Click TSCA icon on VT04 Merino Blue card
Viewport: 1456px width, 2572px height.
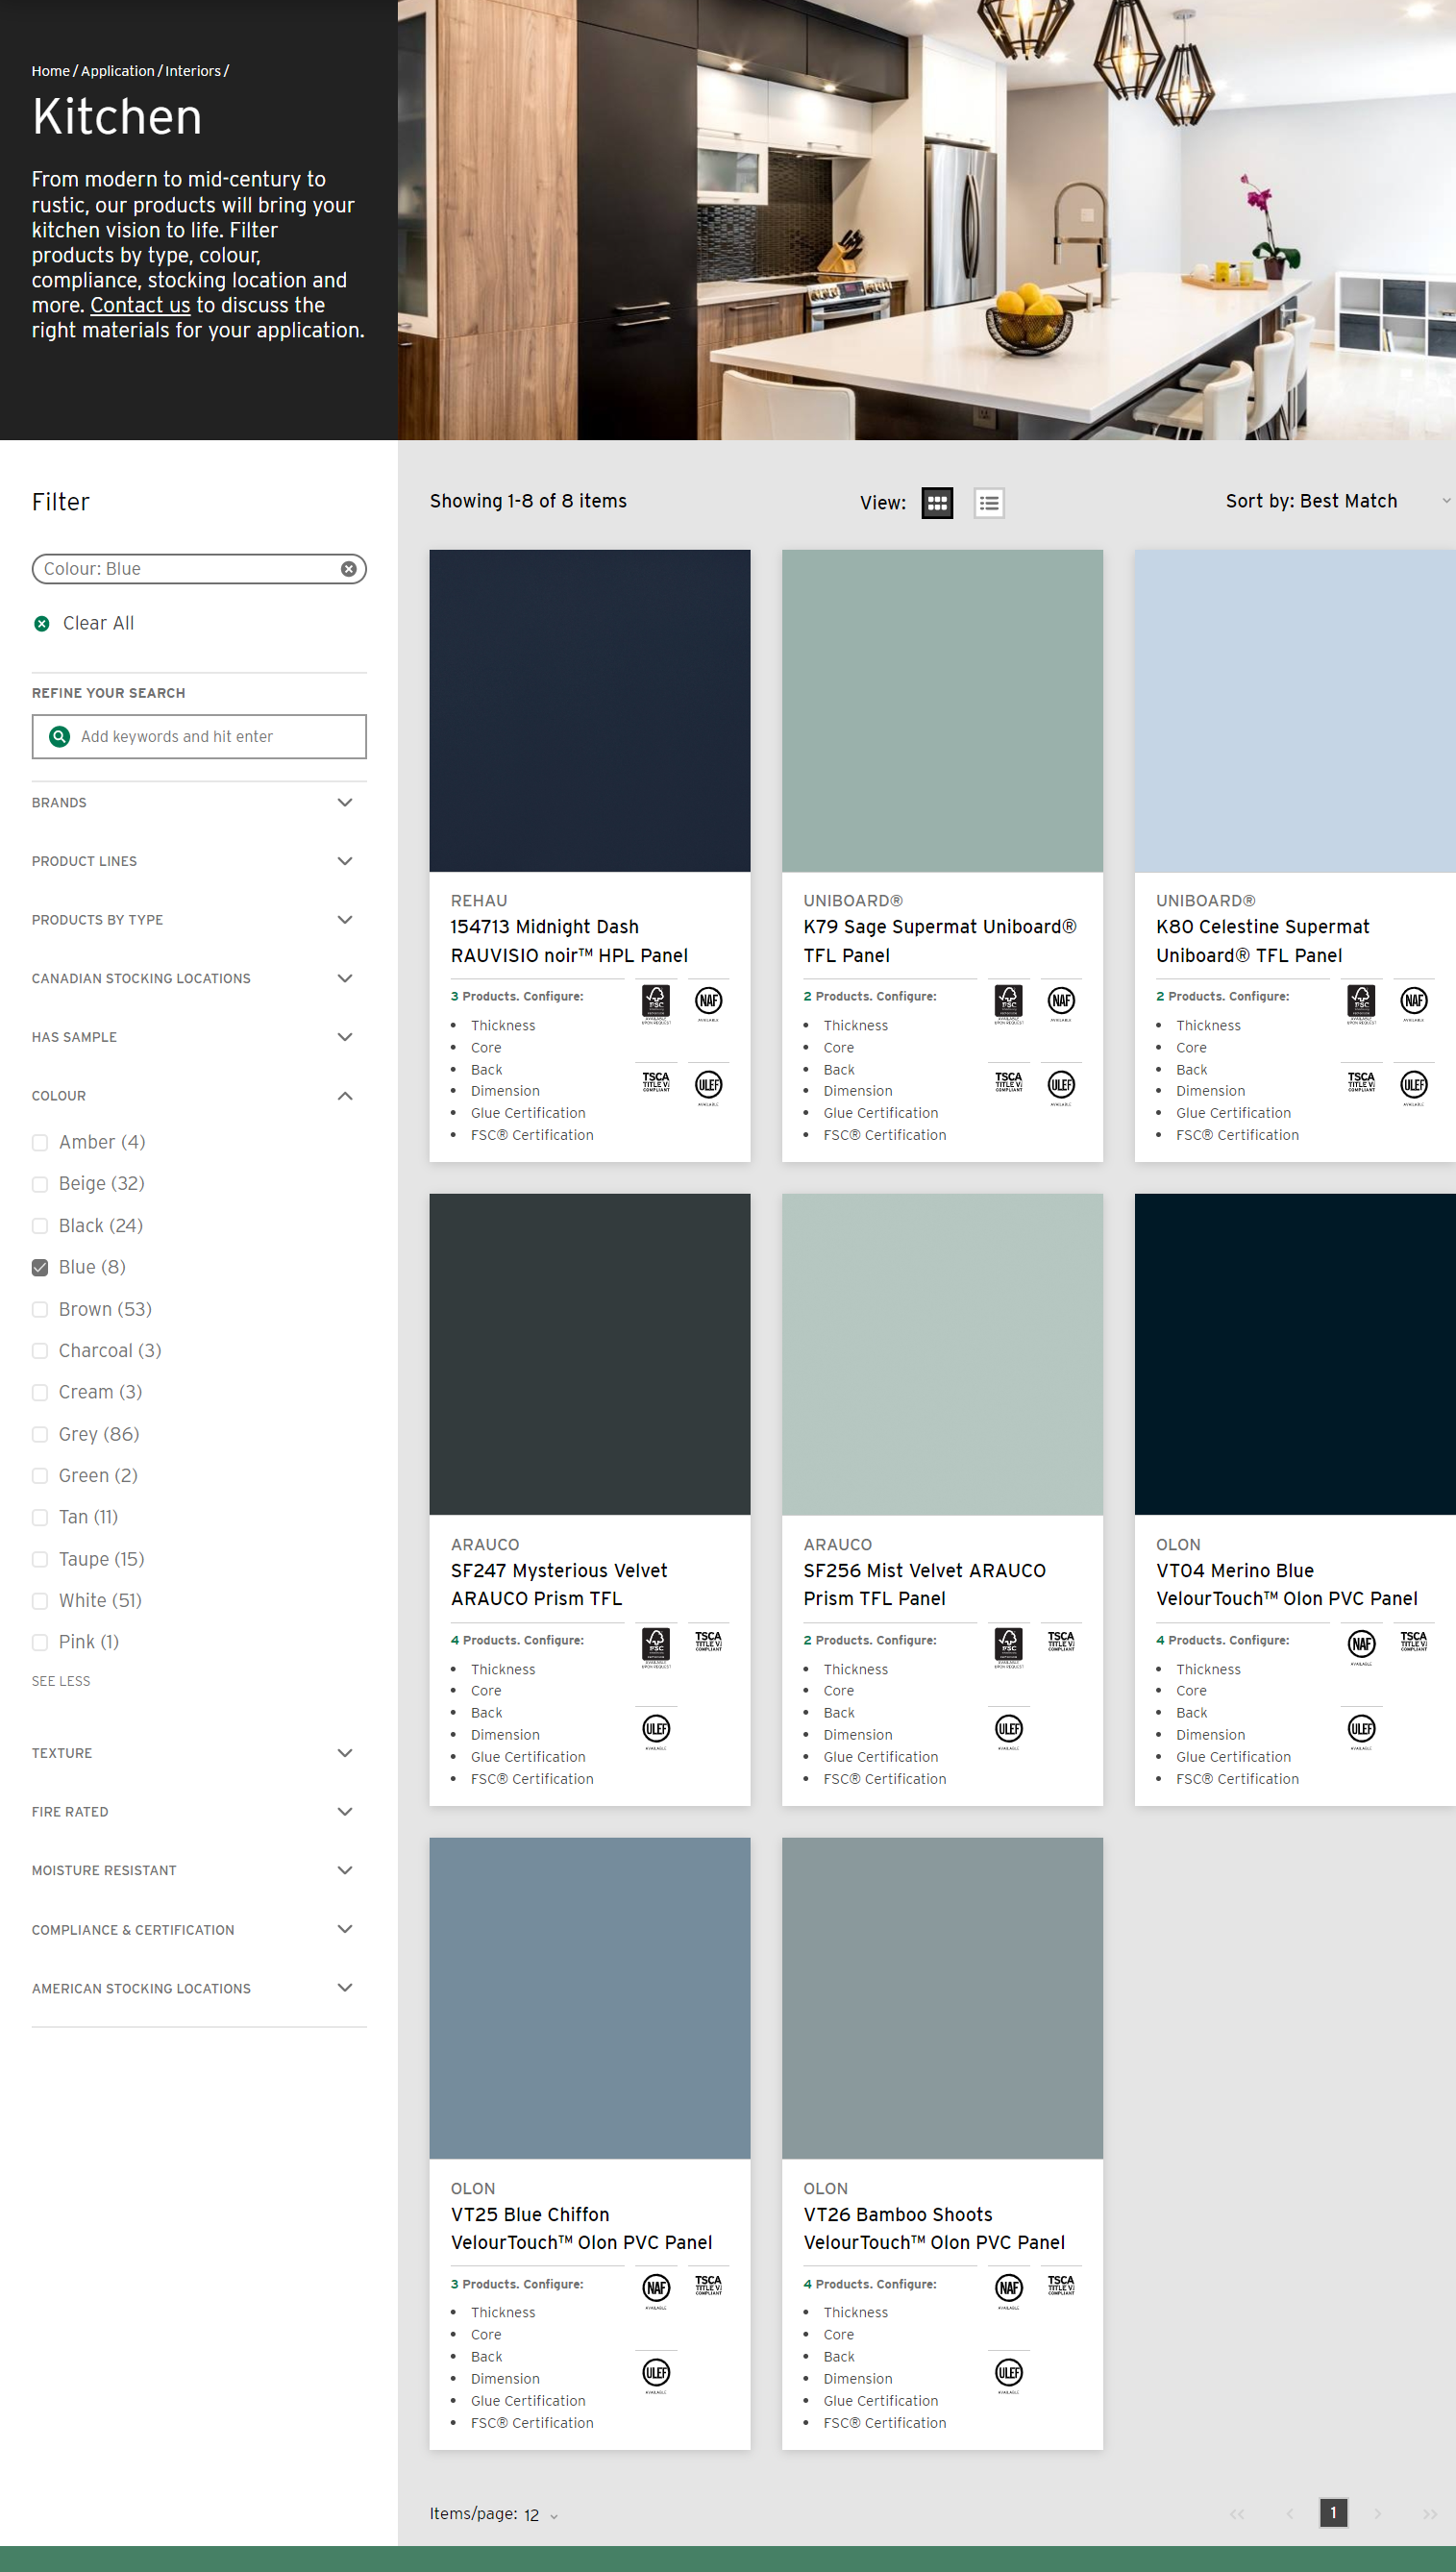point(1413,1641)
